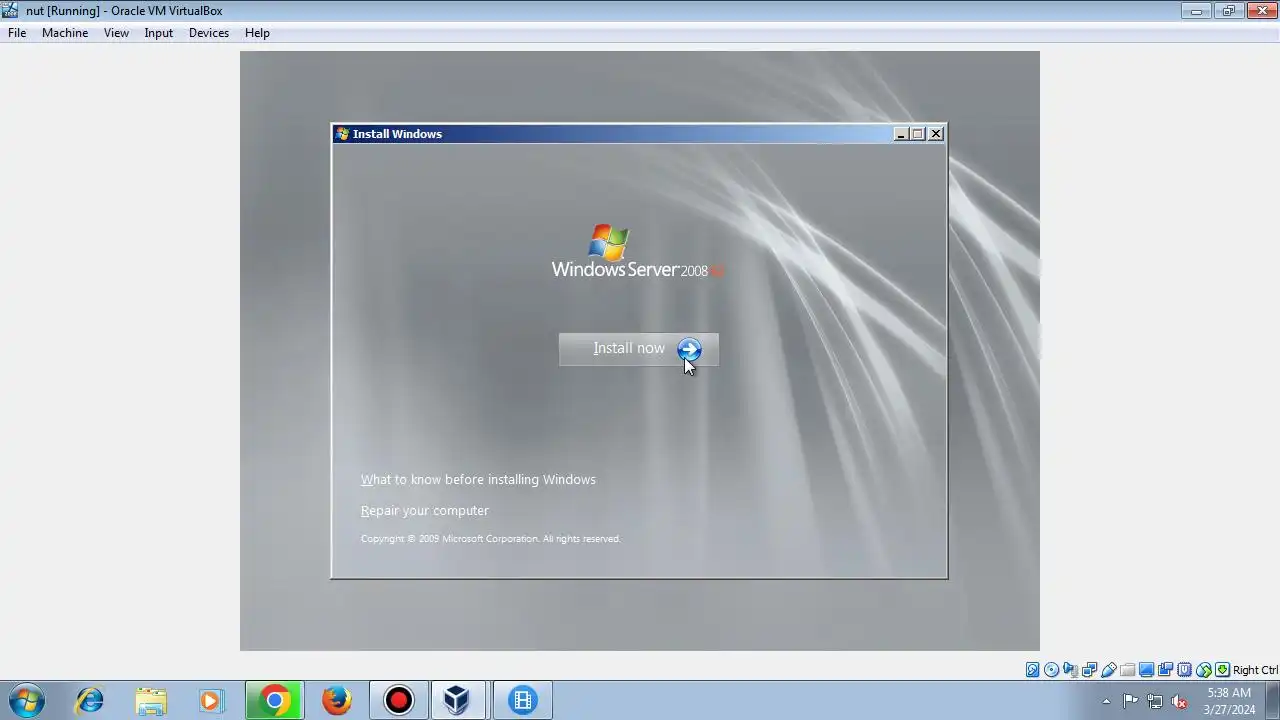Click the VirtualBox window title bar icon
The height and width of the screenshot is (720, 1280).
coord(11,10)
